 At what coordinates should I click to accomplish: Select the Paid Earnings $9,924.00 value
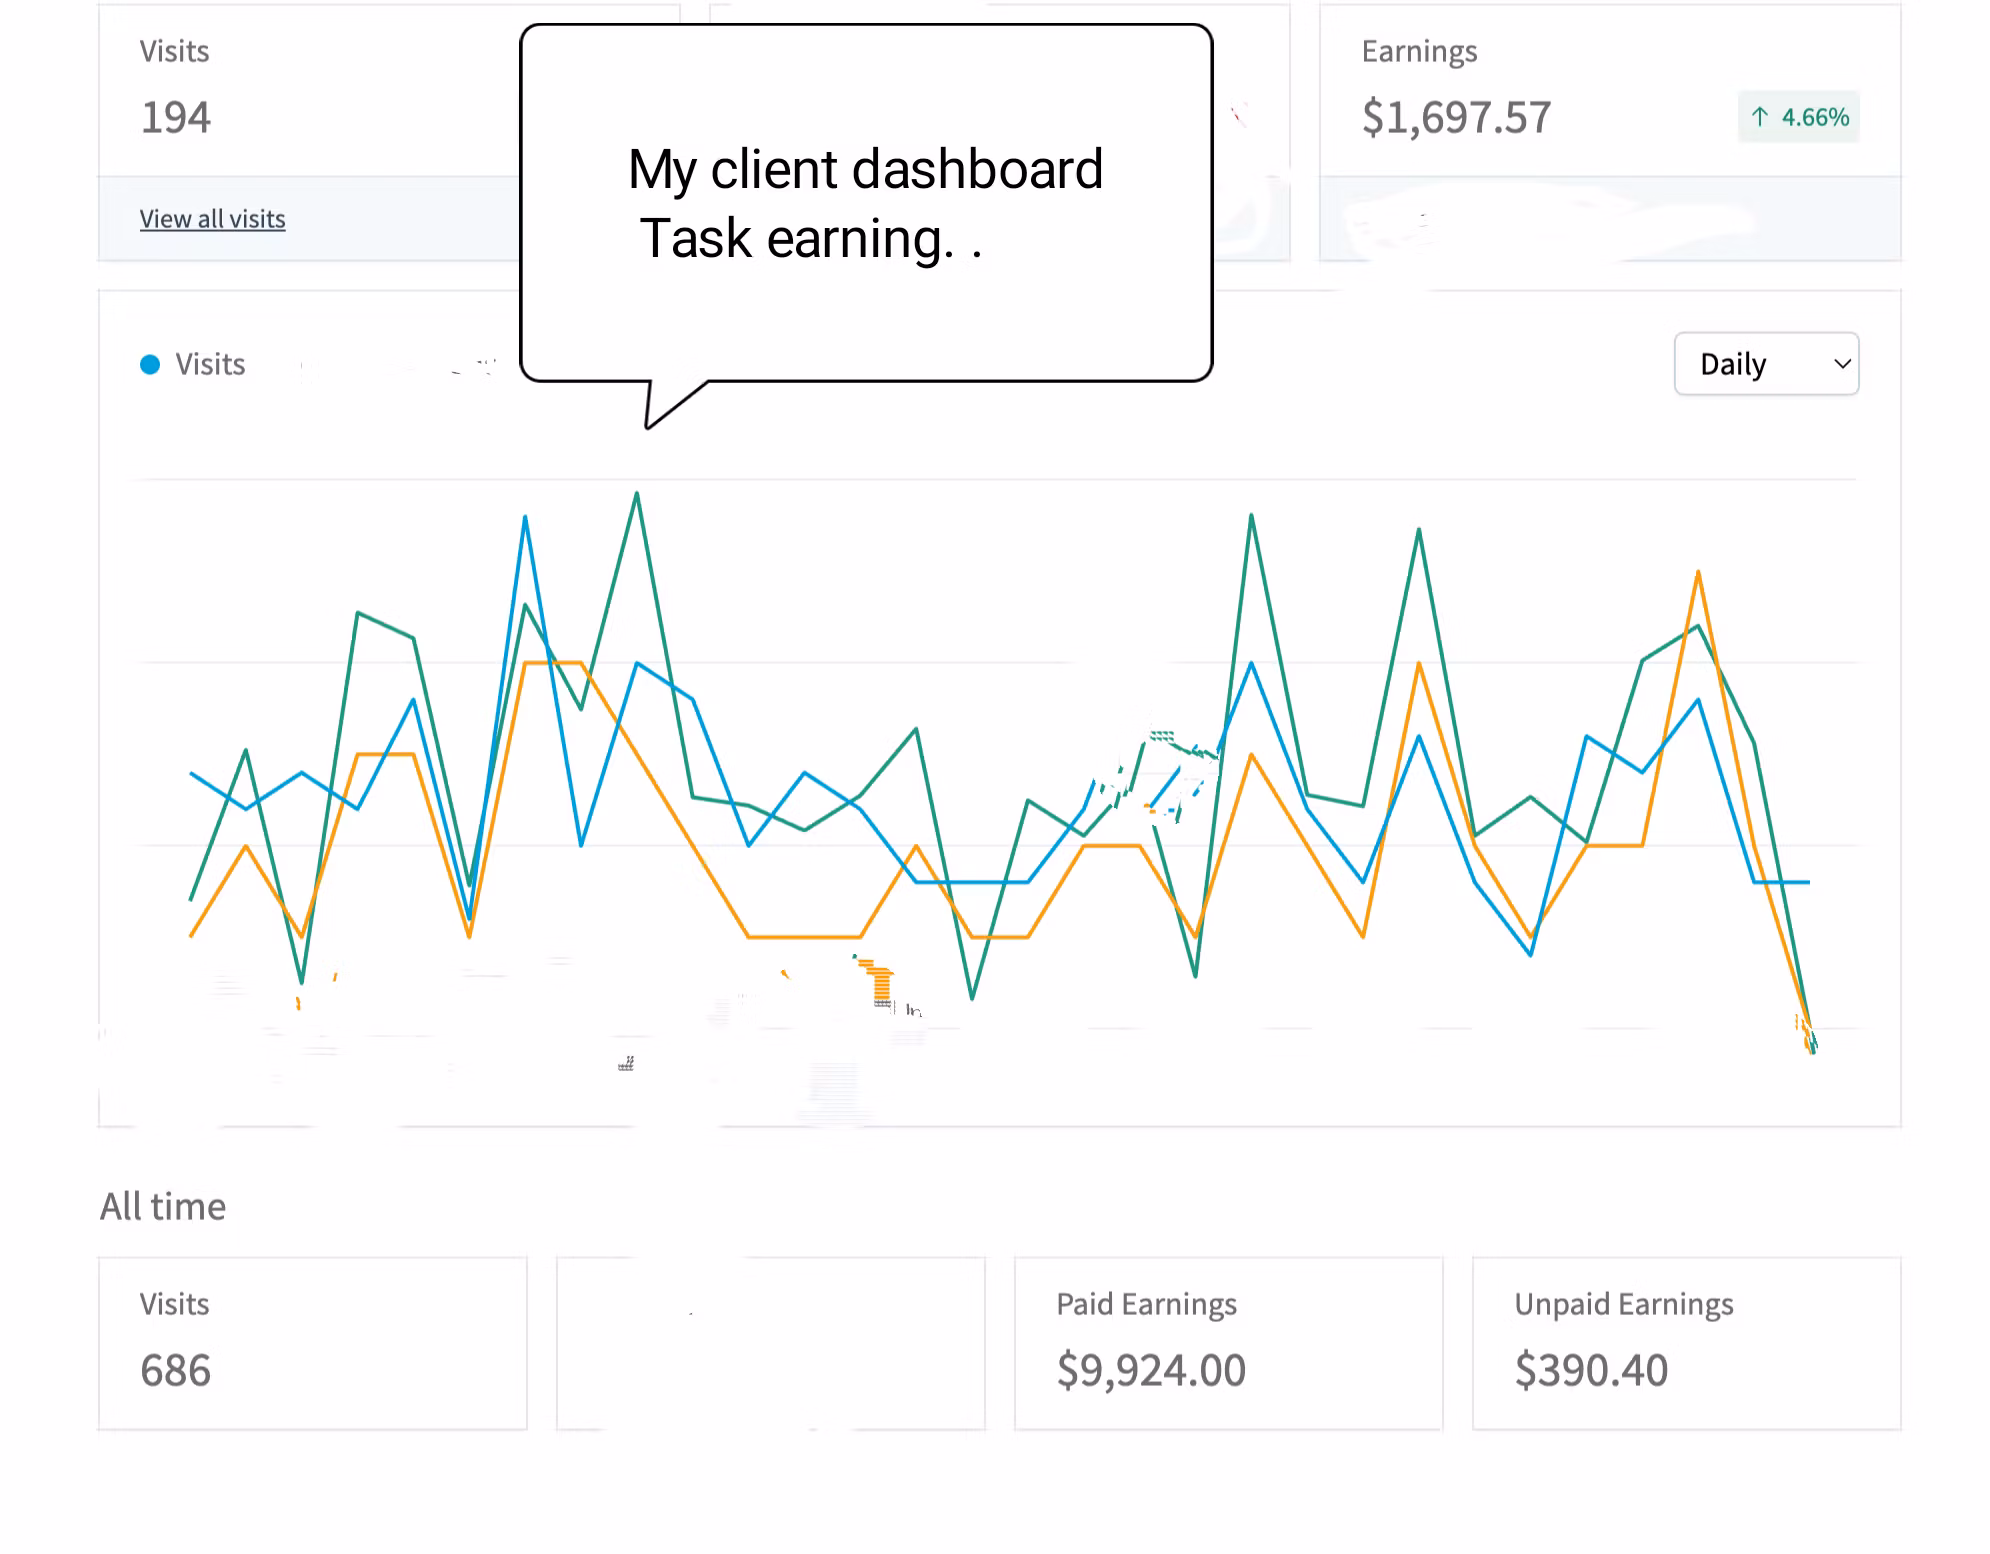pyautogui.click(x=1151, y=1370)
